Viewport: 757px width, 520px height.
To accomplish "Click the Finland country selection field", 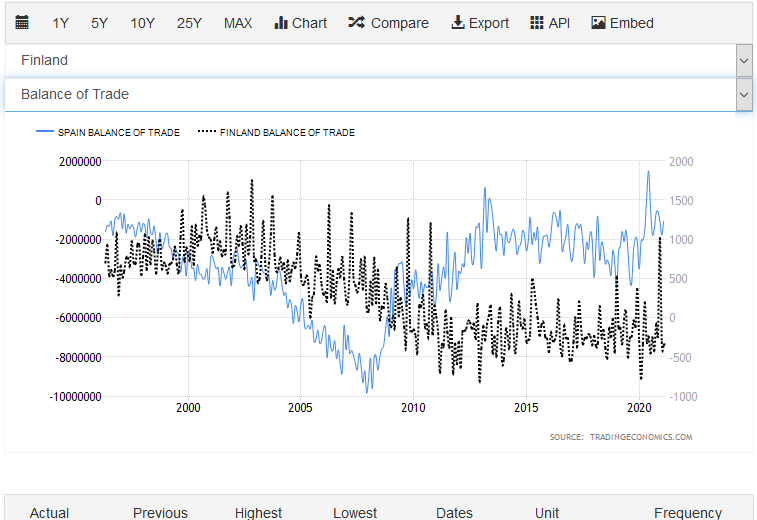I will [370, 61].
